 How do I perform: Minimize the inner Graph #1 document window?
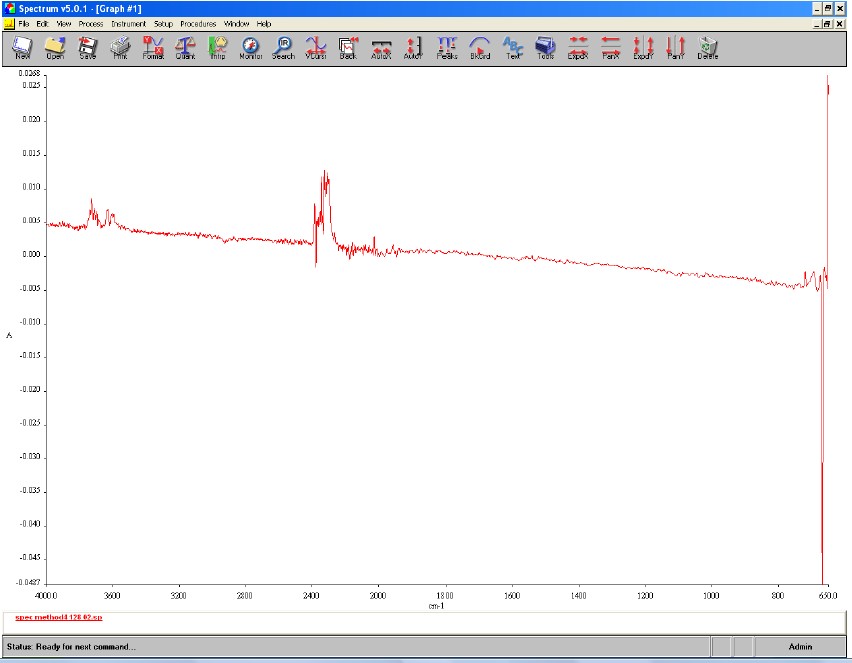pos(817,24)
